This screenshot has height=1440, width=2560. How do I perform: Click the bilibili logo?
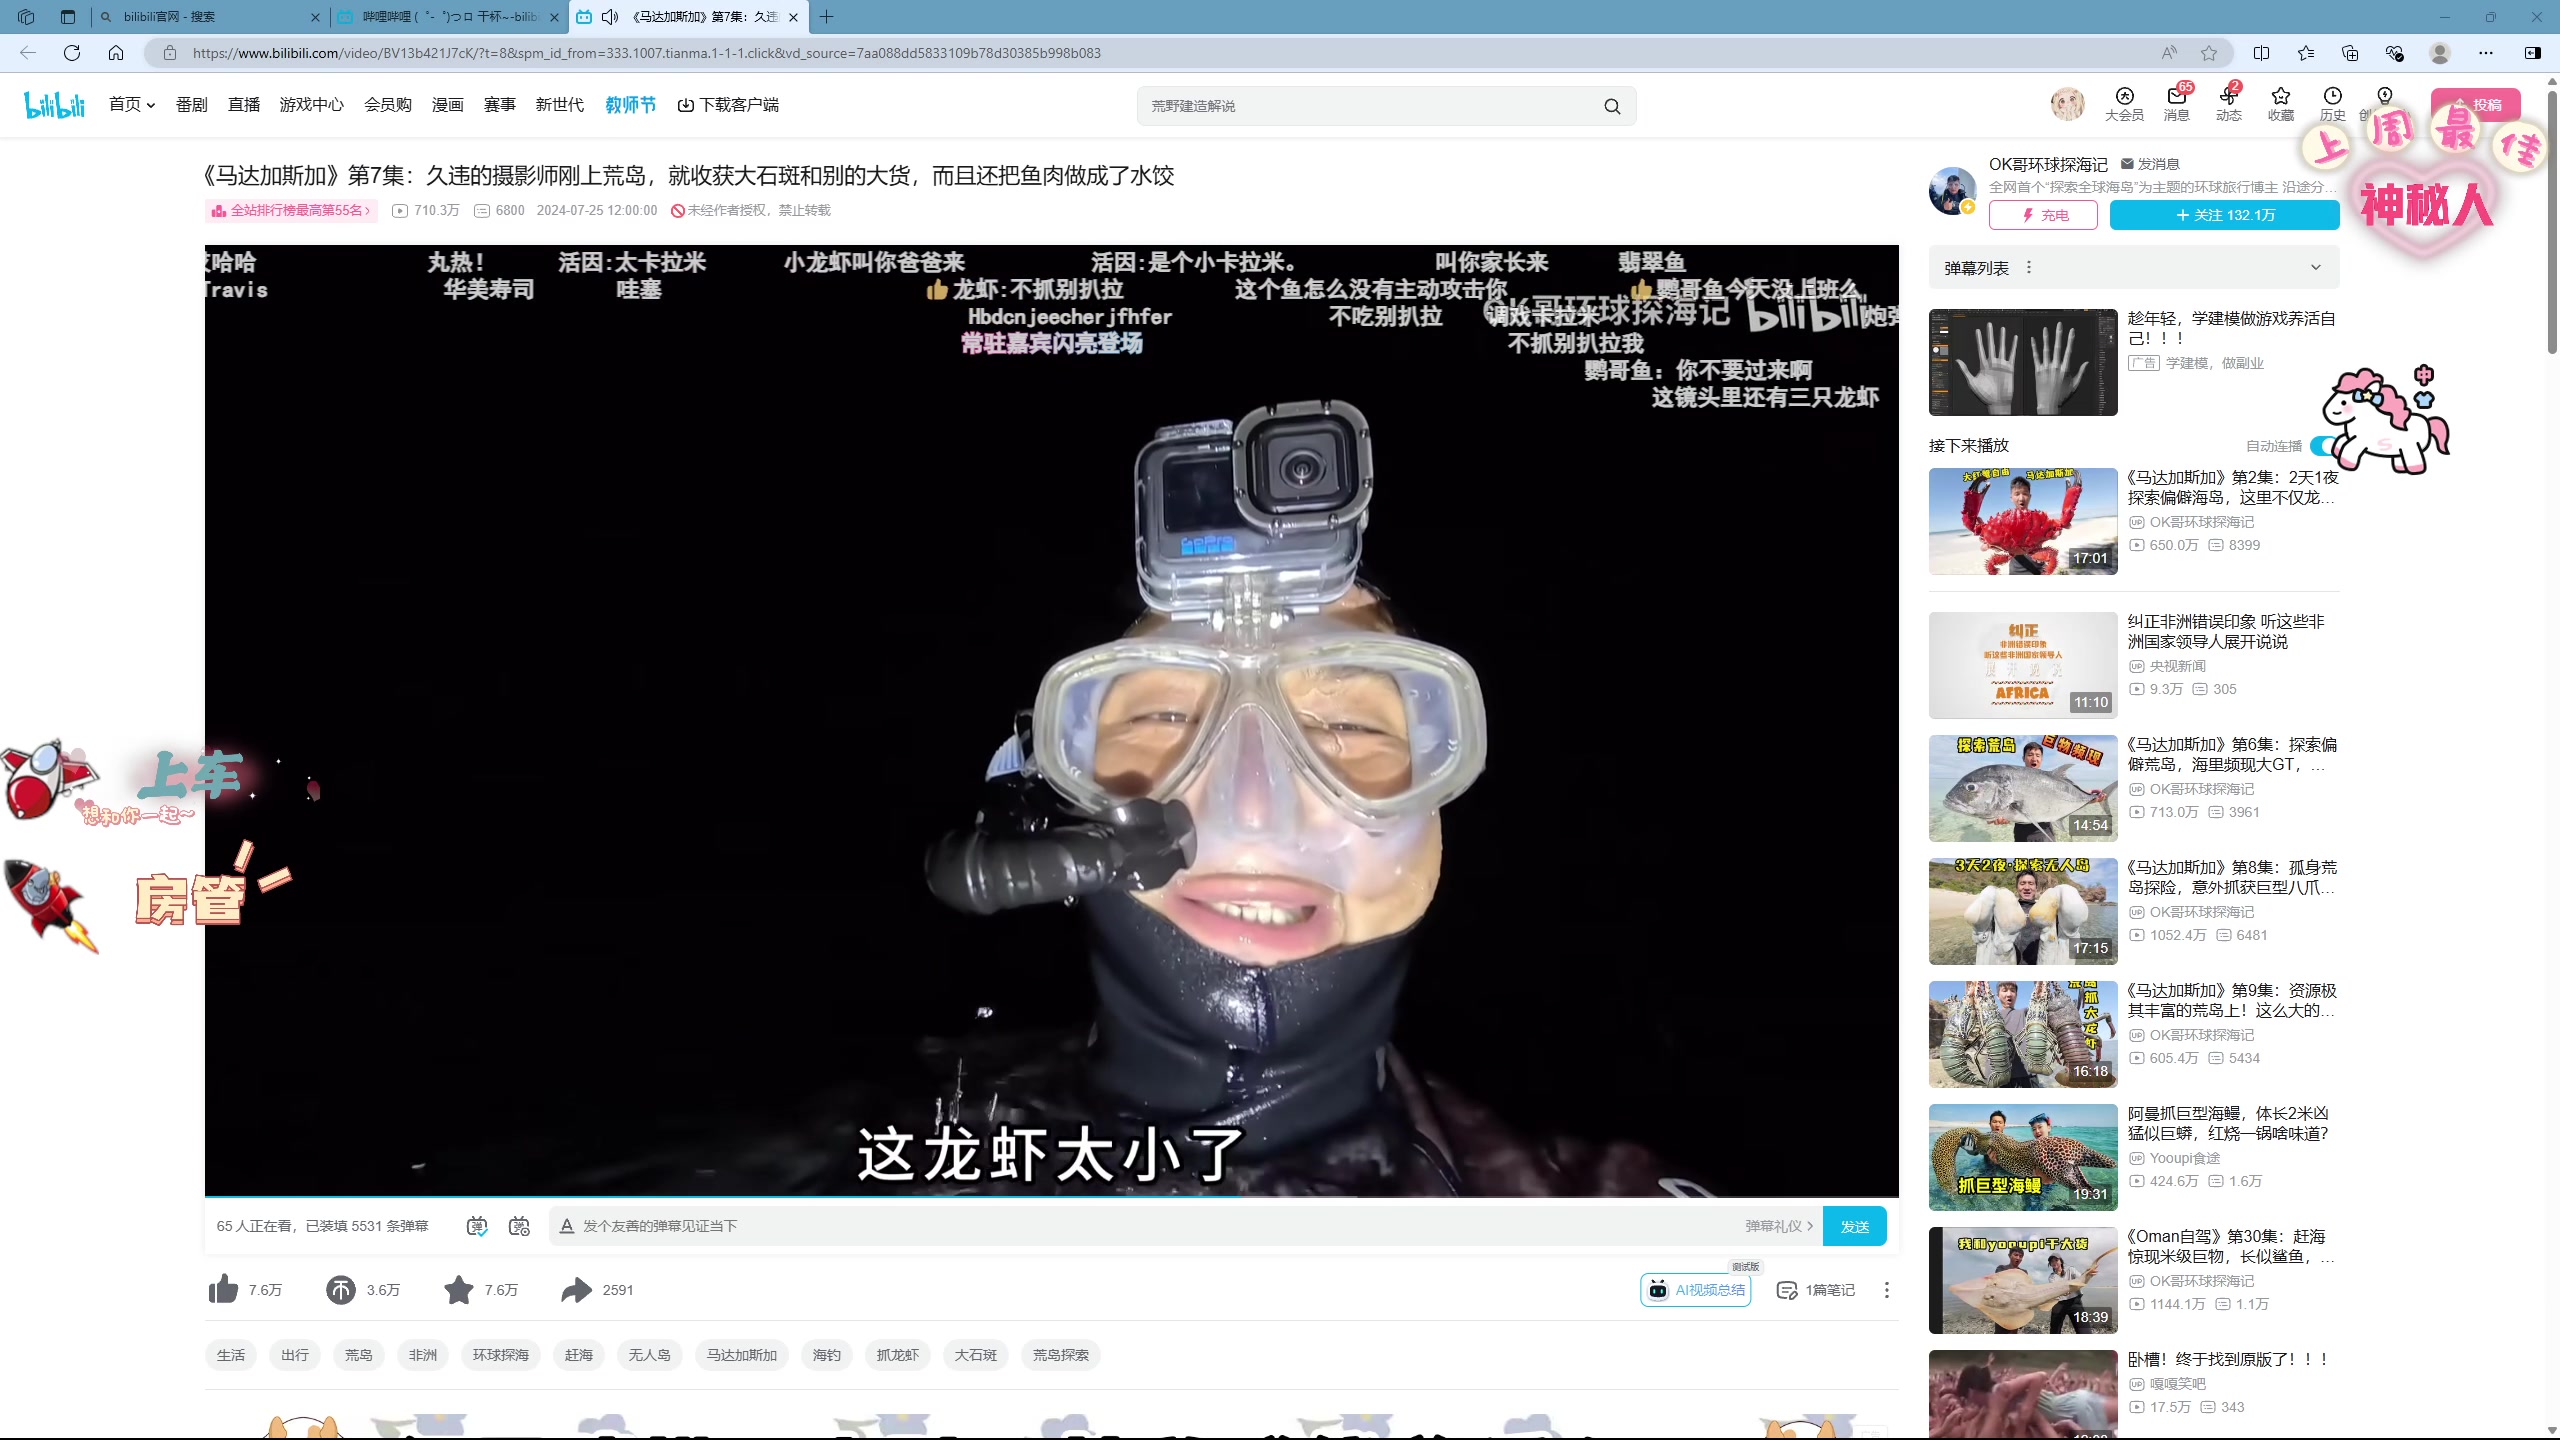point(55,105)
